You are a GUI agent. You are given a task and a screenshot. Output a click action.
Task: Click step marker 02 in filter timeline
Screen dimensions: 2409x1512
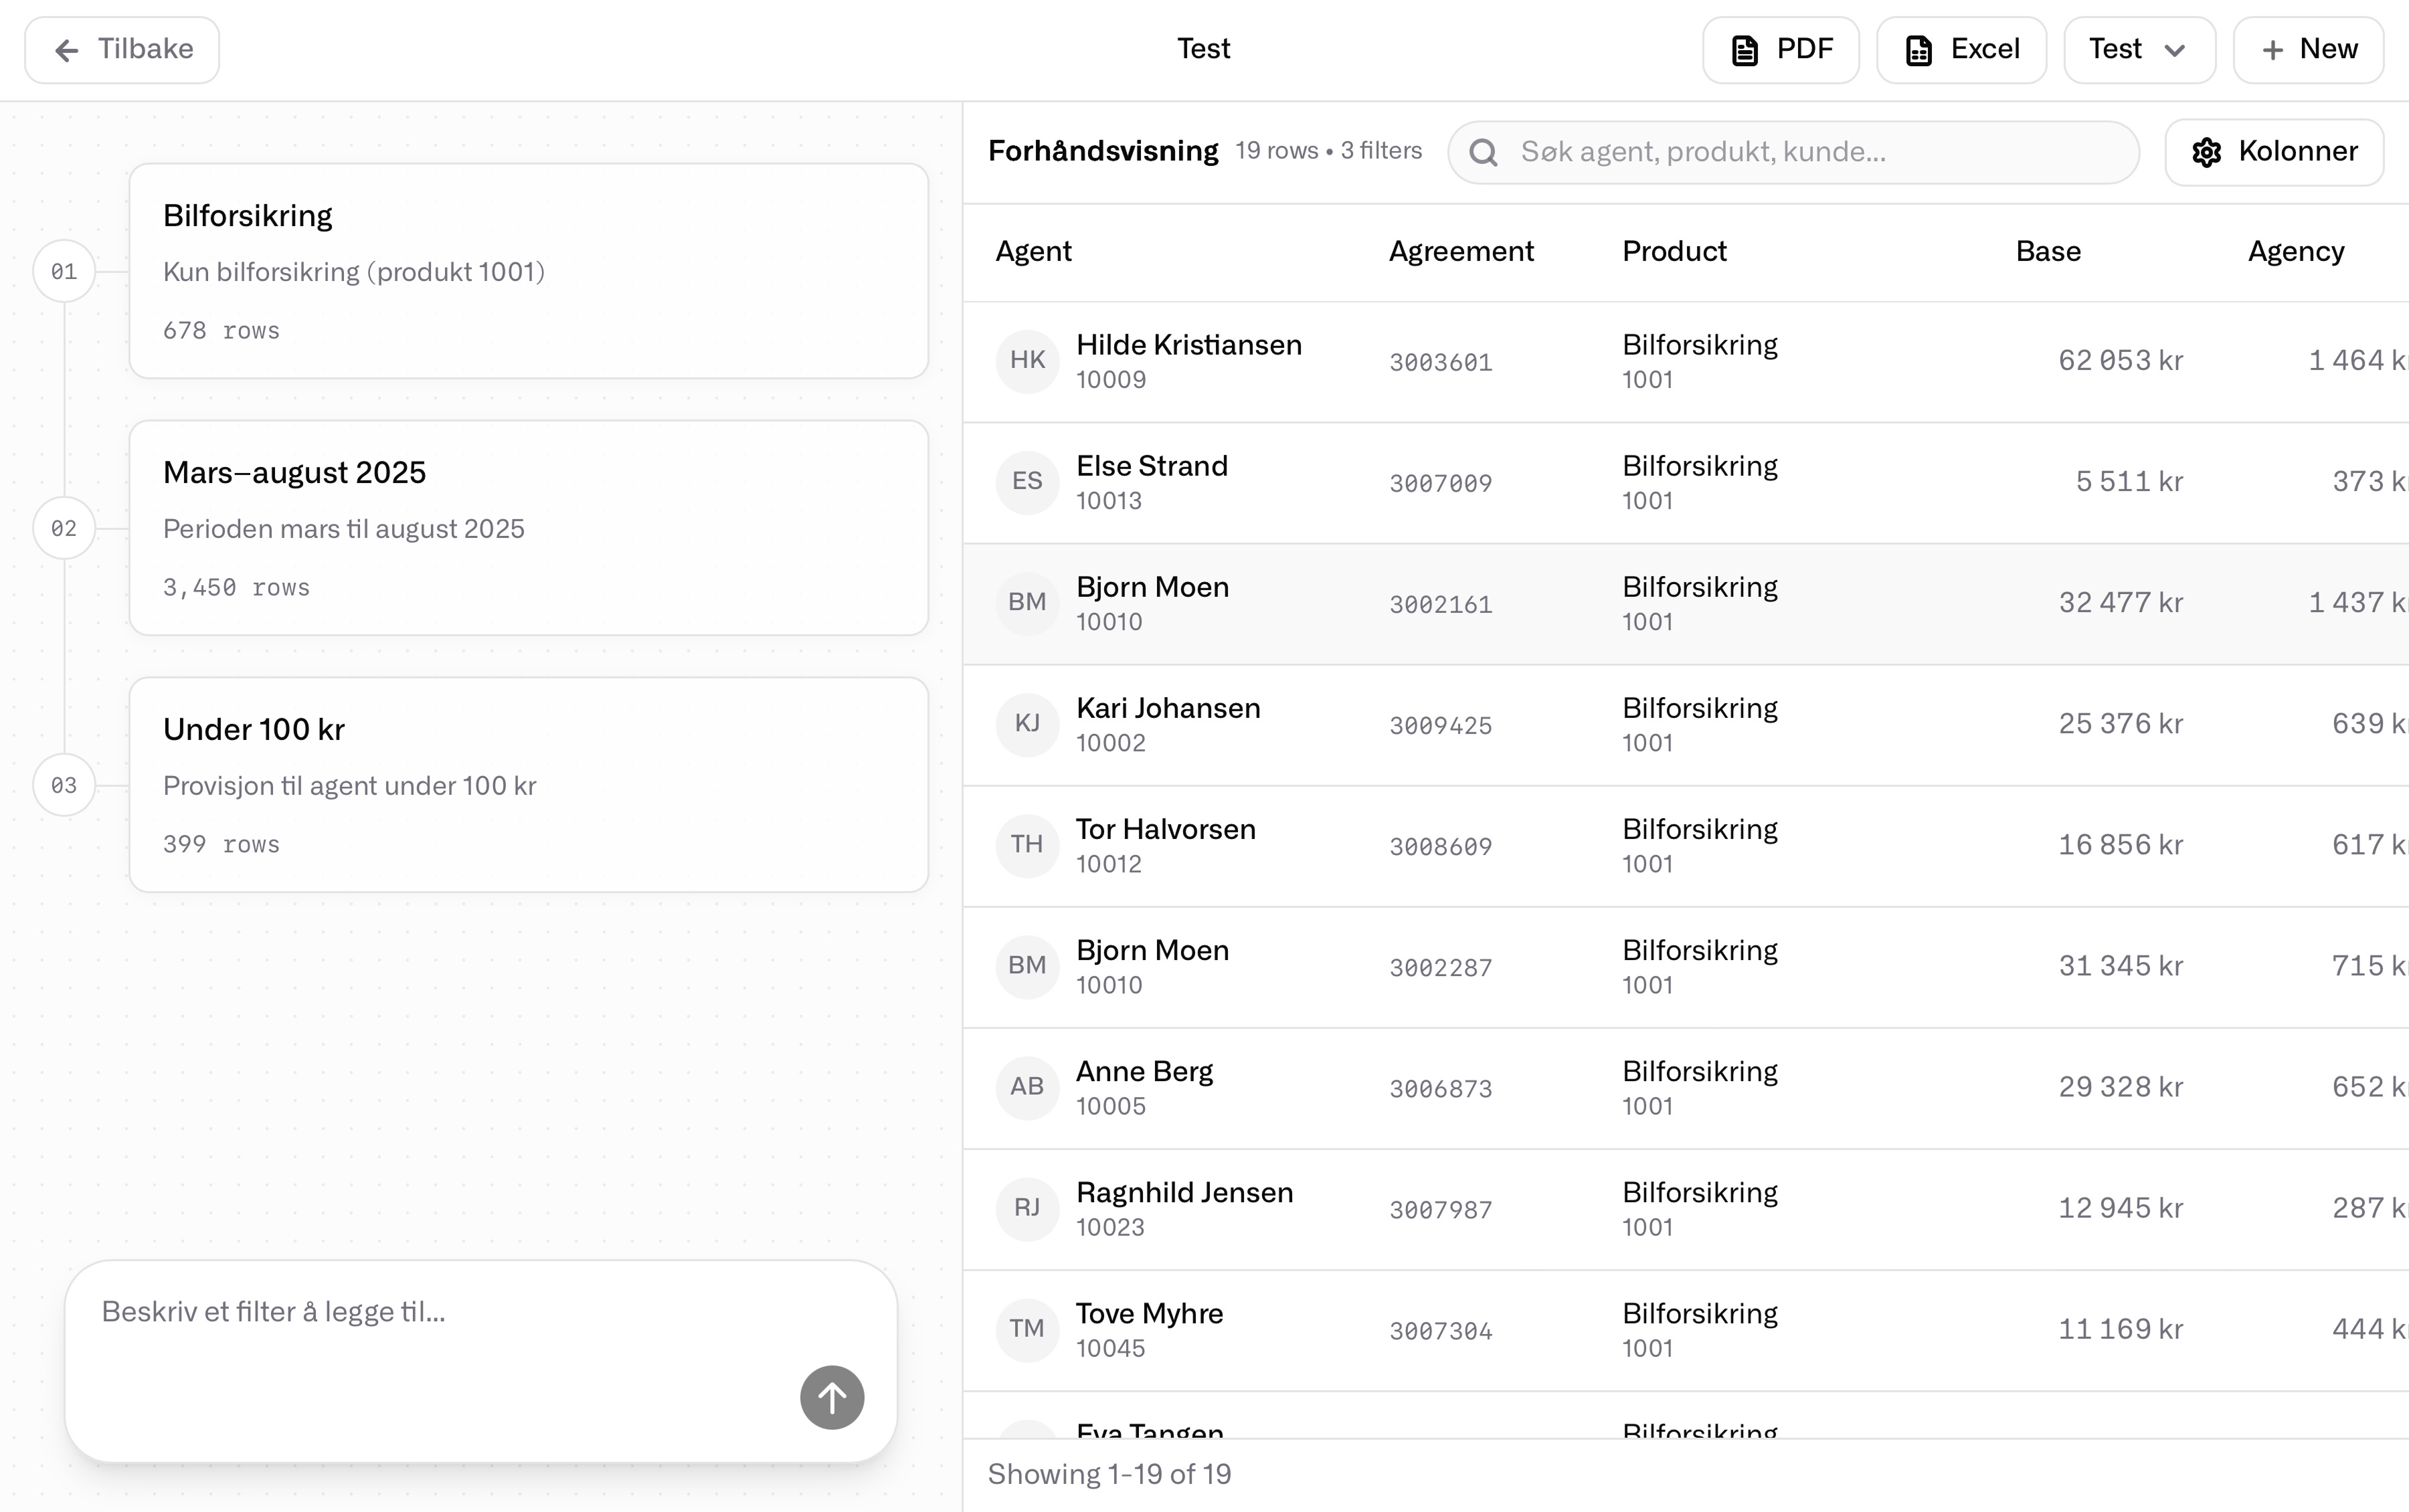(x=64, y=528)
